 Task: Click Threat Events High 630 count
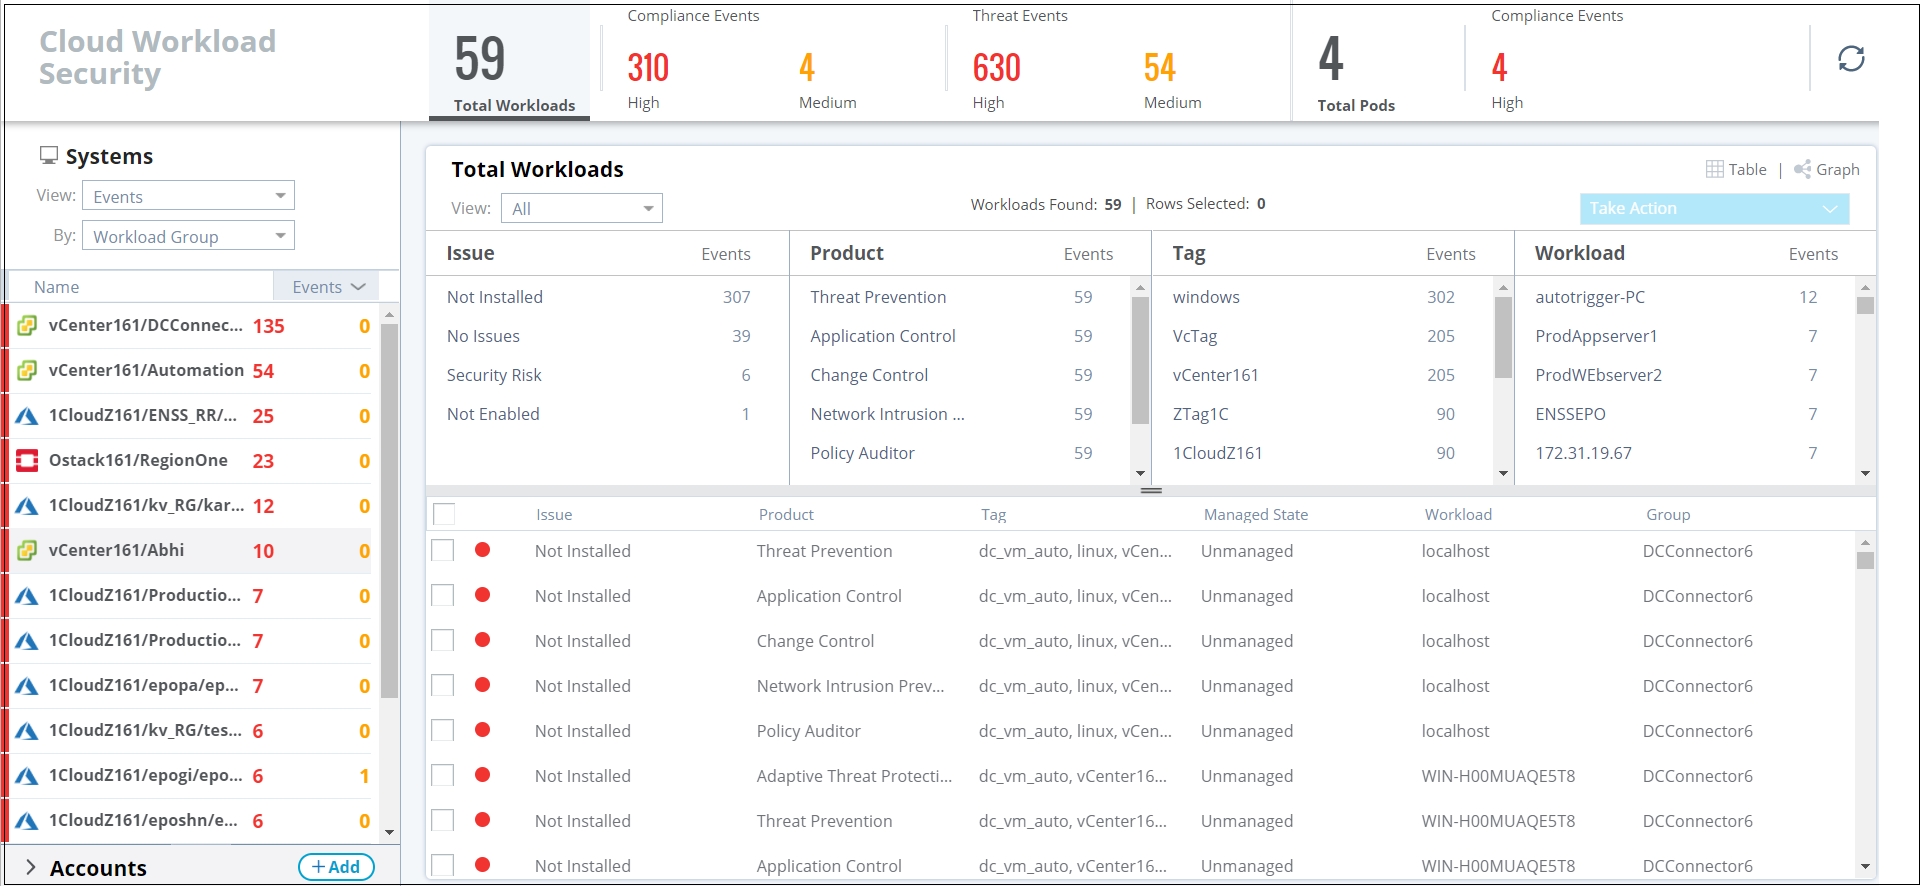997,67
